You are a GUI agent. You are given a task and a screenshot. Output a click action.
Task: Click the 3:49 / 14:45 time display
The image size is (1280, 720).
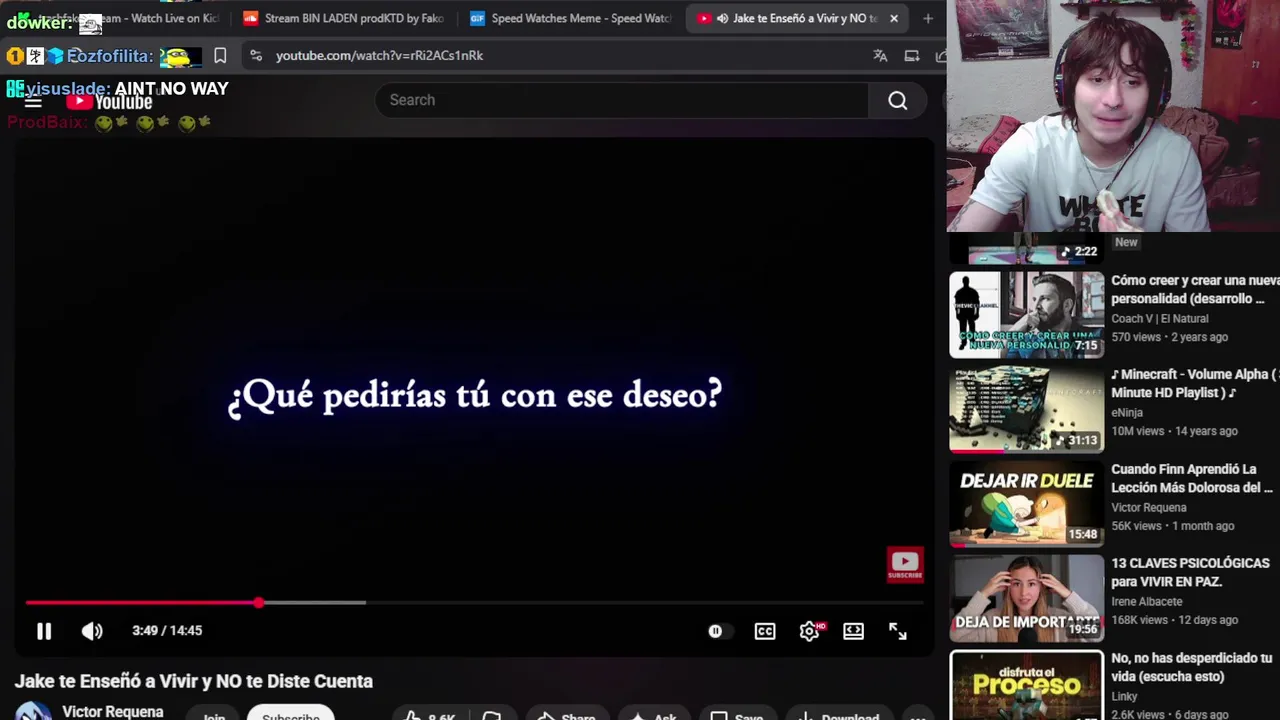pos(167,631)
